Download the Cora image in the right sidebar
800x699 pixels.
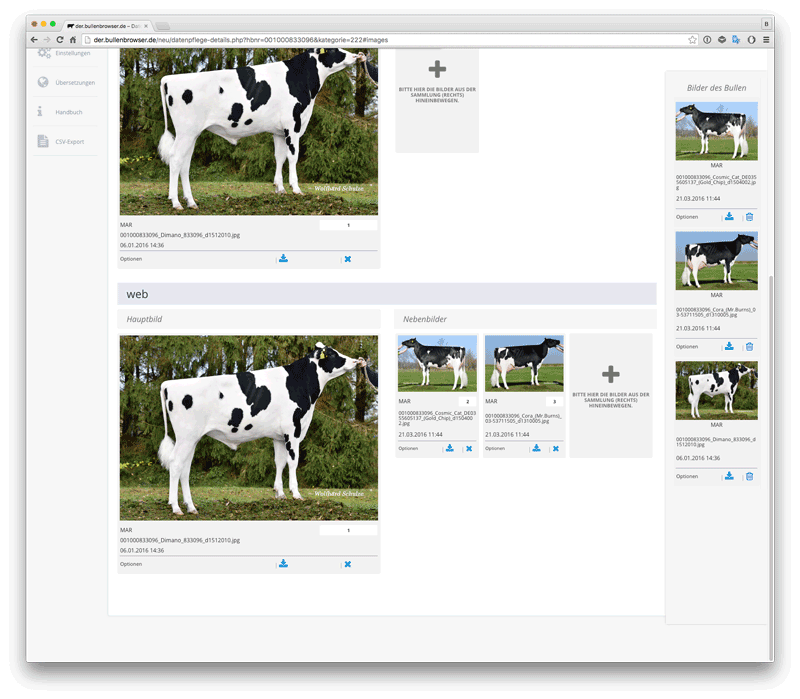pos(729,346)
